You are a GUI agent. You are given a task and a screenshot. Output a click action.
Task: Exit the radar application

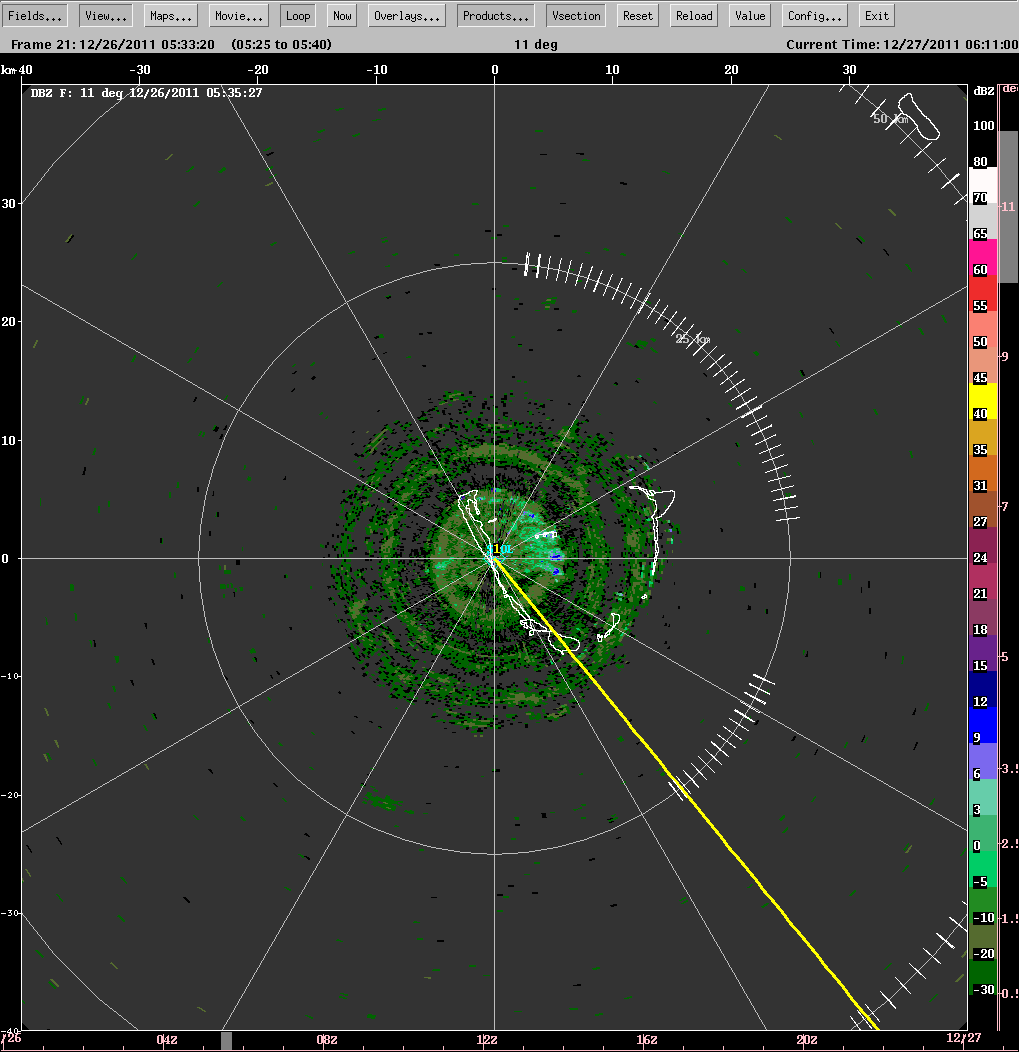tap(876, 15)
